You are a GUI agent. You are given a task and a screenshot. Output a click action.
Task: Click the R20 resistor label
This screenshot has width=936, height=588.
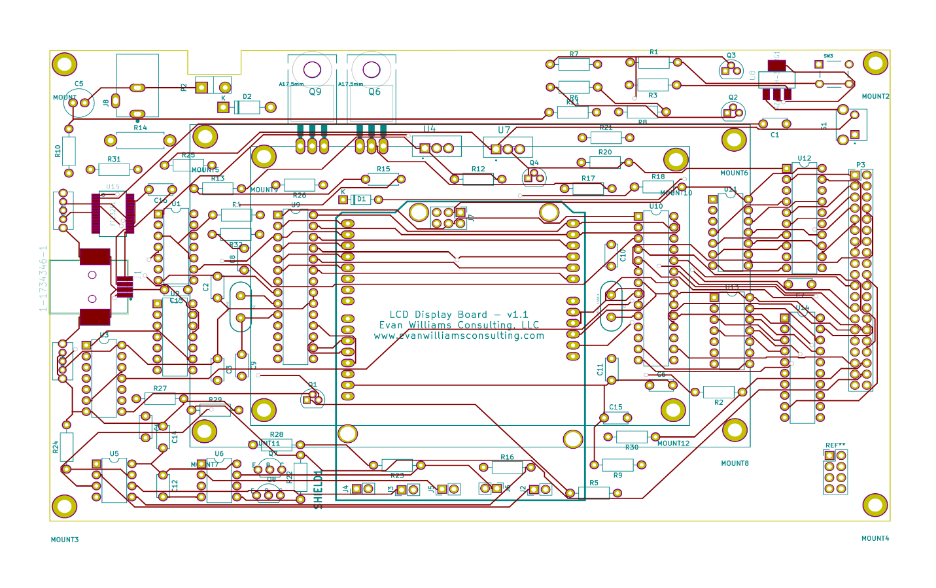click(605, 152)
